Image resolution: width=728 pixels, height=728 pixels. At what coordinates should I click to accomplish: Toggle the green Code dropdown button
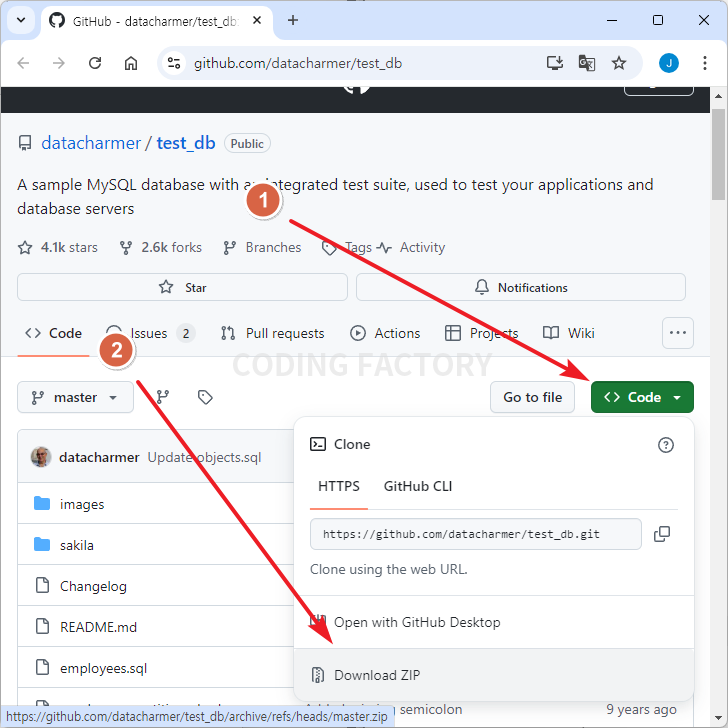pyautogui.click(x=642, y=397)
